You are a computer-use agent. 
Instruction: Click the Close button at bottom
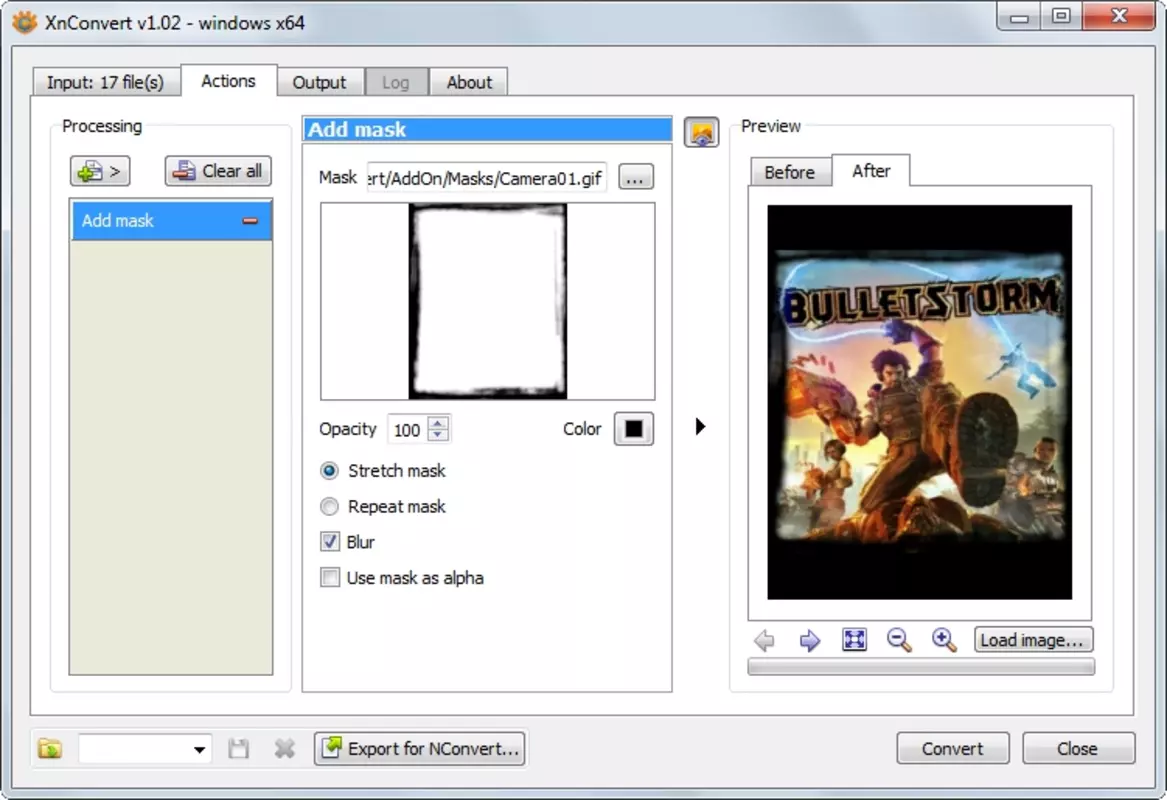coord(1078,749)
